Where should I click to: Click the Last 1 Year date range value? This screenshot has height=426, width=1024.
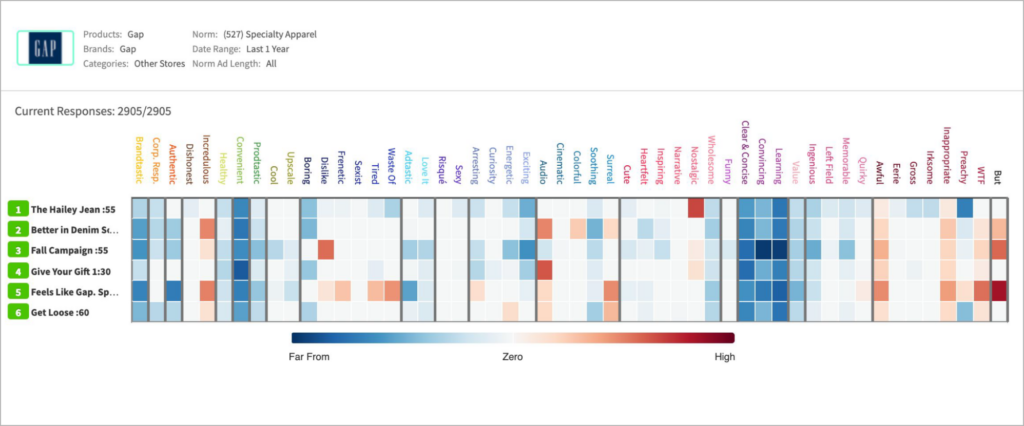pyautogui.click(x=267, y=49)
